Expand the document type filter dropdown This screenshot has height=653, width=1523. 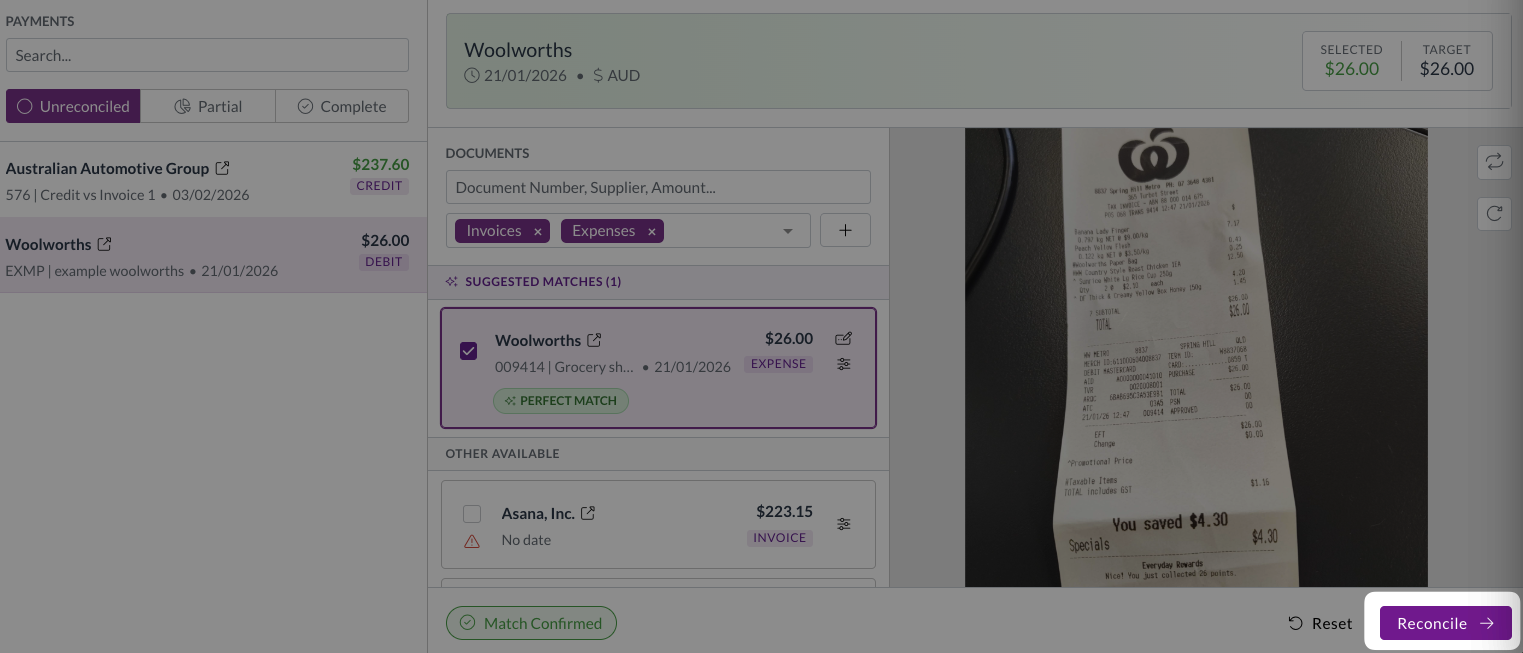[788, 231]
